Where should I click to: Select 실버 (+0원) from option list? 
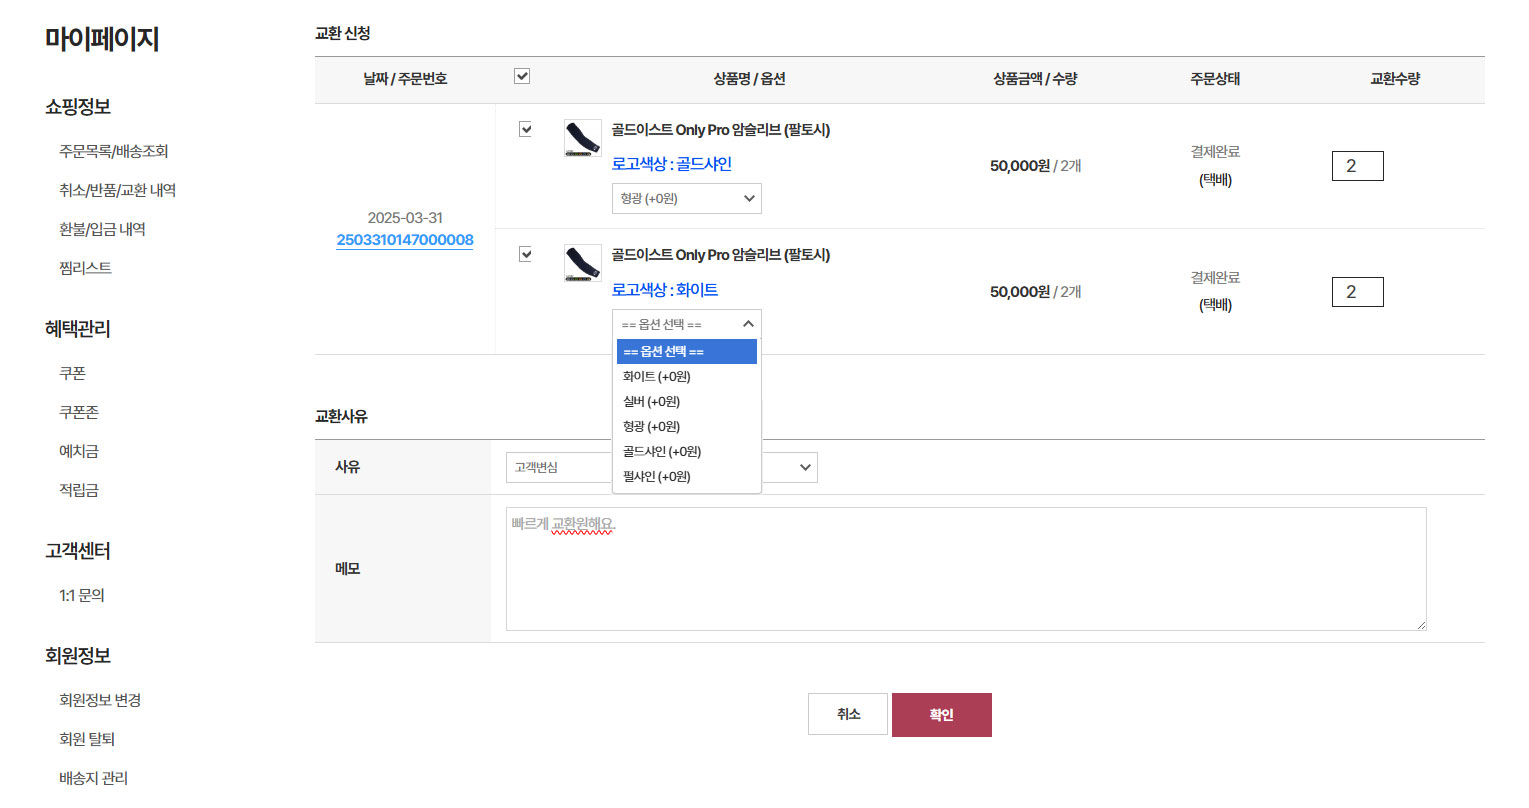tap(687, 402)
